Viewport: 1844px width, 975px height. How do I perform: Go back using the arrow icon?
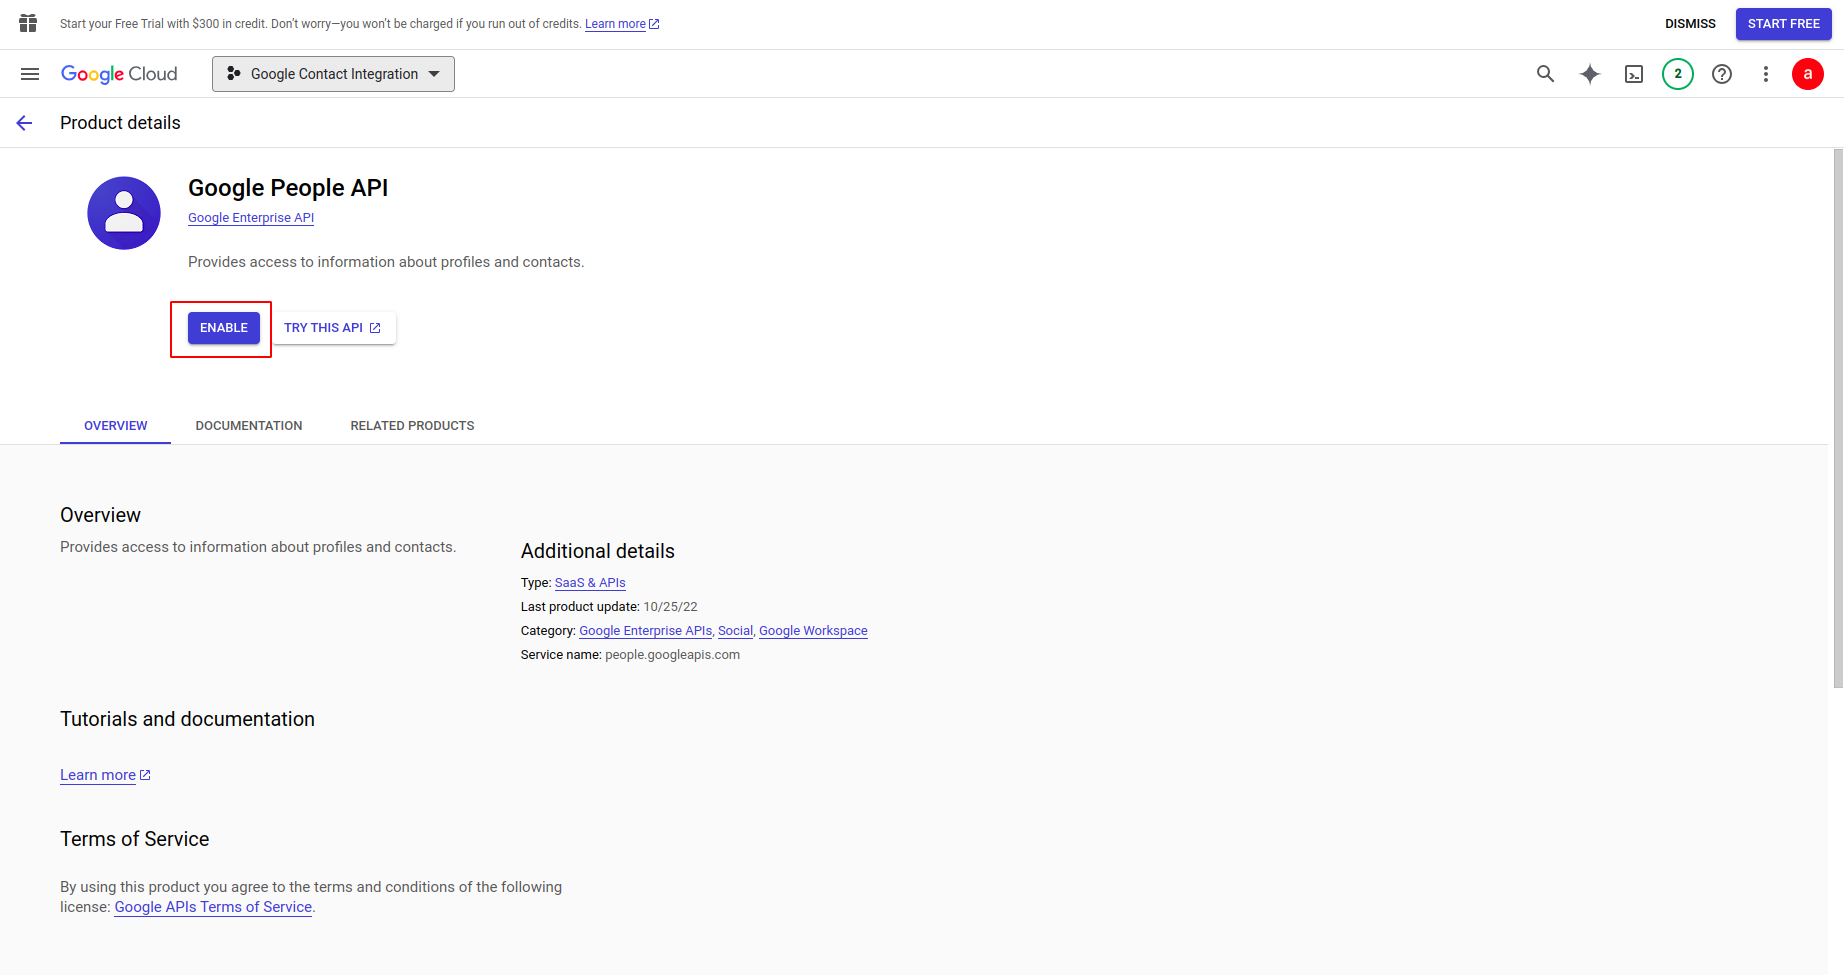click(x=25, y=123)
